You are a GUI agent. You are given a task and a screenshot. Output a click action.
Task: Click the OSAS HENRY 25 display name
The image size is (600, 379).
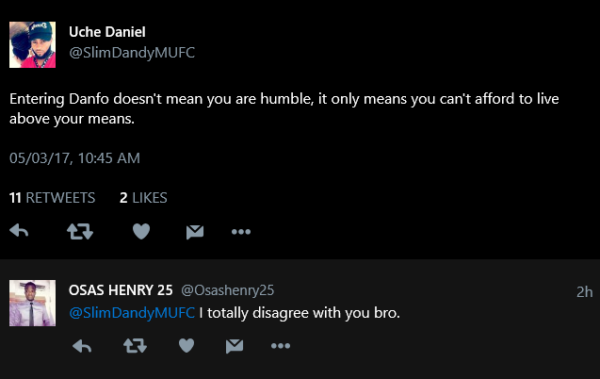tap(121, 290)
